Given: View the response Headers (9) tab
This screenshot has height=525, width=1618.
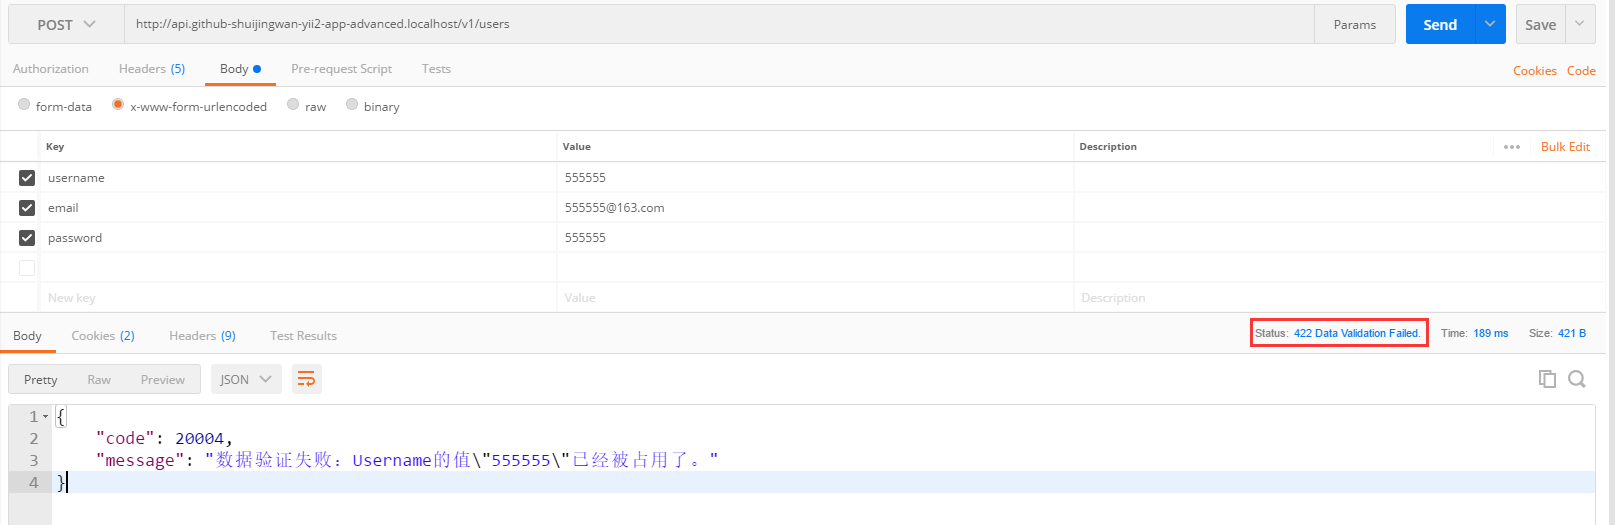Looking at the screenshot, I should (x=203, y=336).
